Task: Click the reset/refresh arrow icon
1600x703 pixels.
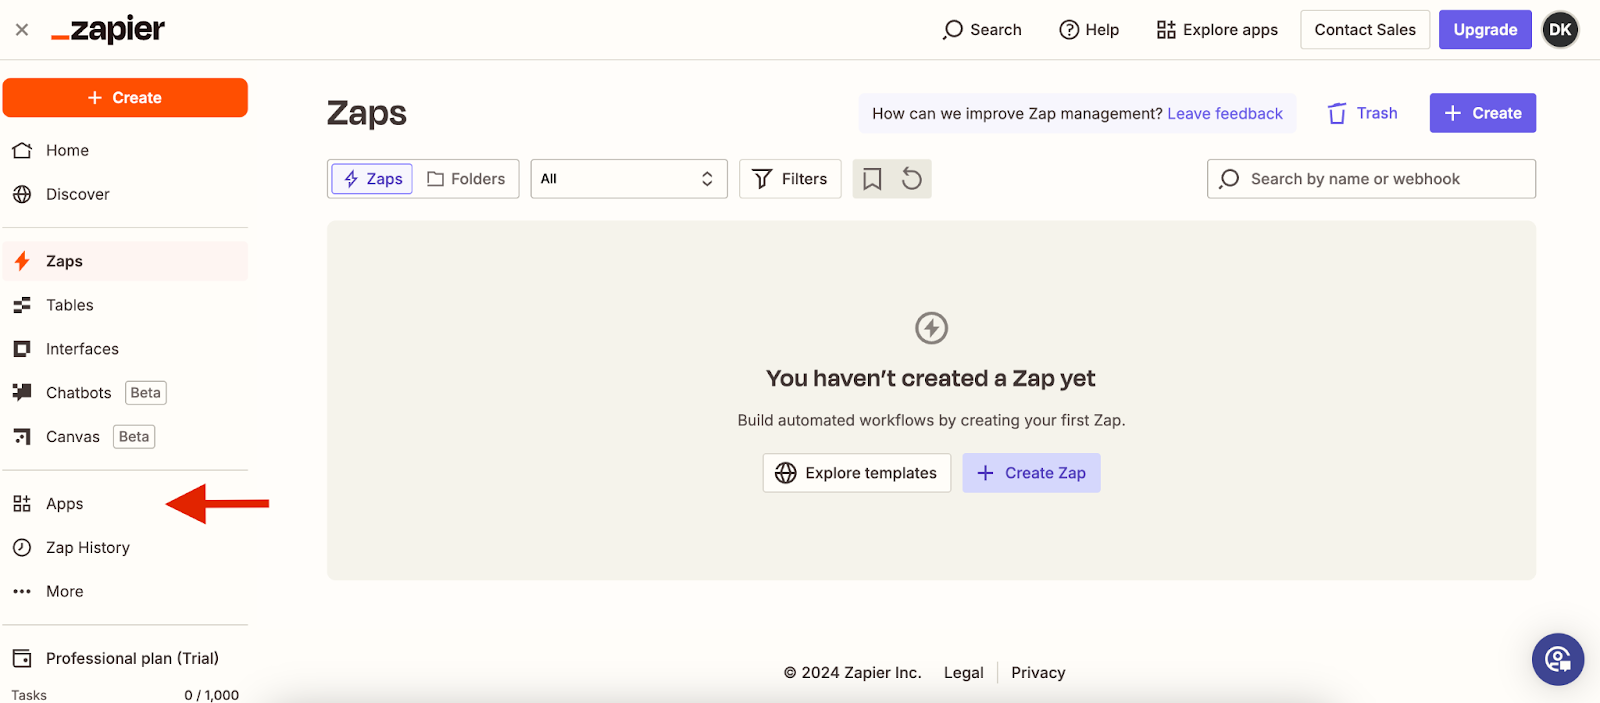Action: 911,179
